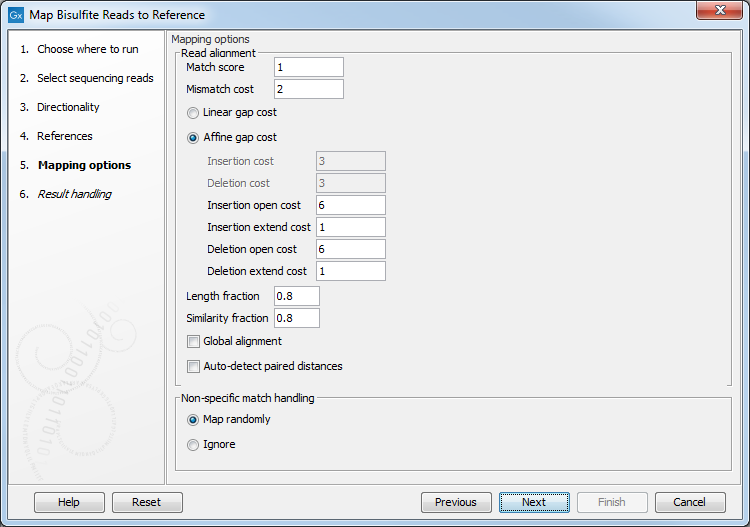Image resolution: width=750 pixels, height=527 pixels.
Task: Click the Gx application icon in title bar
Action: click(x=15, y=15)
